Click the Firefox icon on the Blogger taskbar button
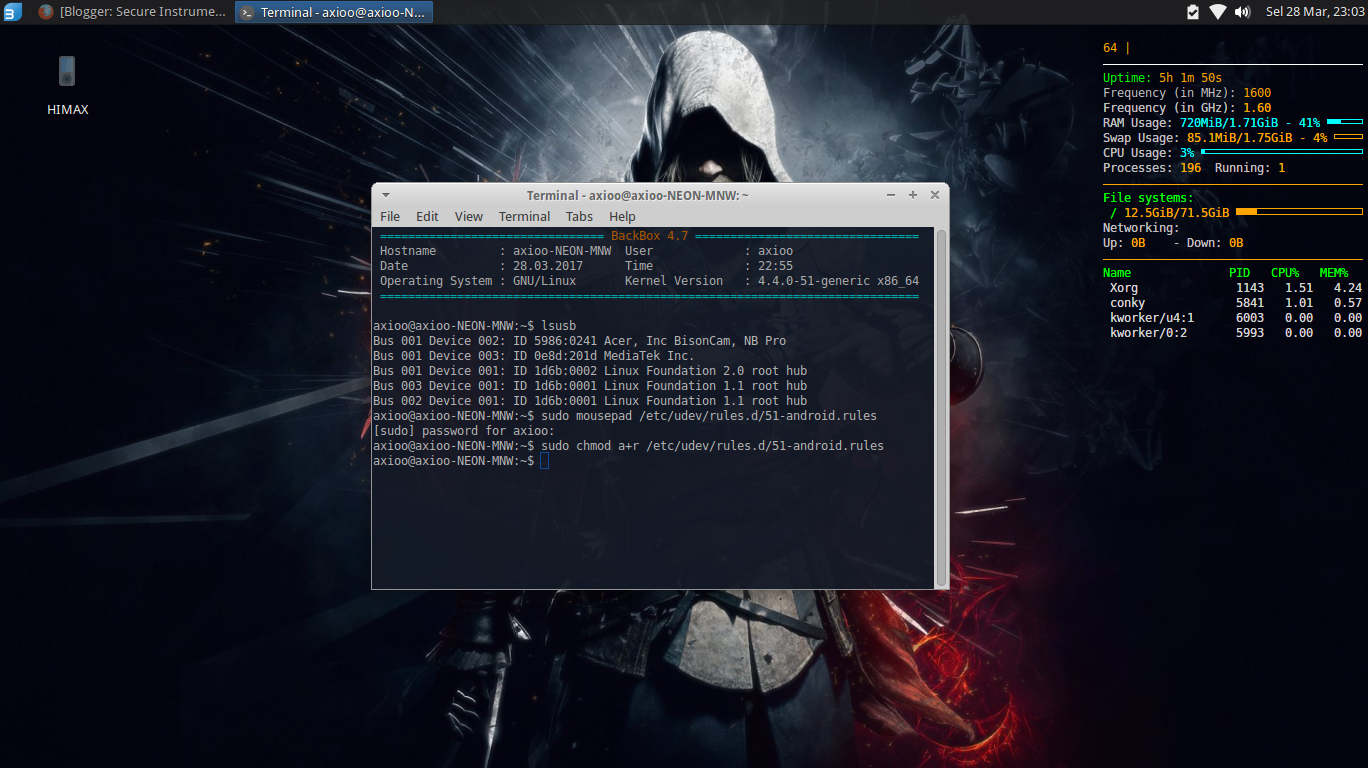Viewport: 1368px width, 768px height. pyautogui.click(x=46, y=12)
